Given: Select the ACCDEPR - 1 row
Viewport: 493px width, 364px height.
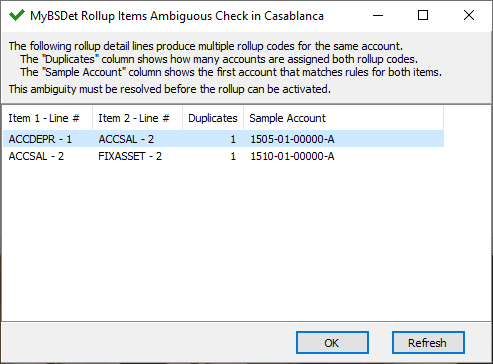Looking at the screenshot, I should coord(223,139).
